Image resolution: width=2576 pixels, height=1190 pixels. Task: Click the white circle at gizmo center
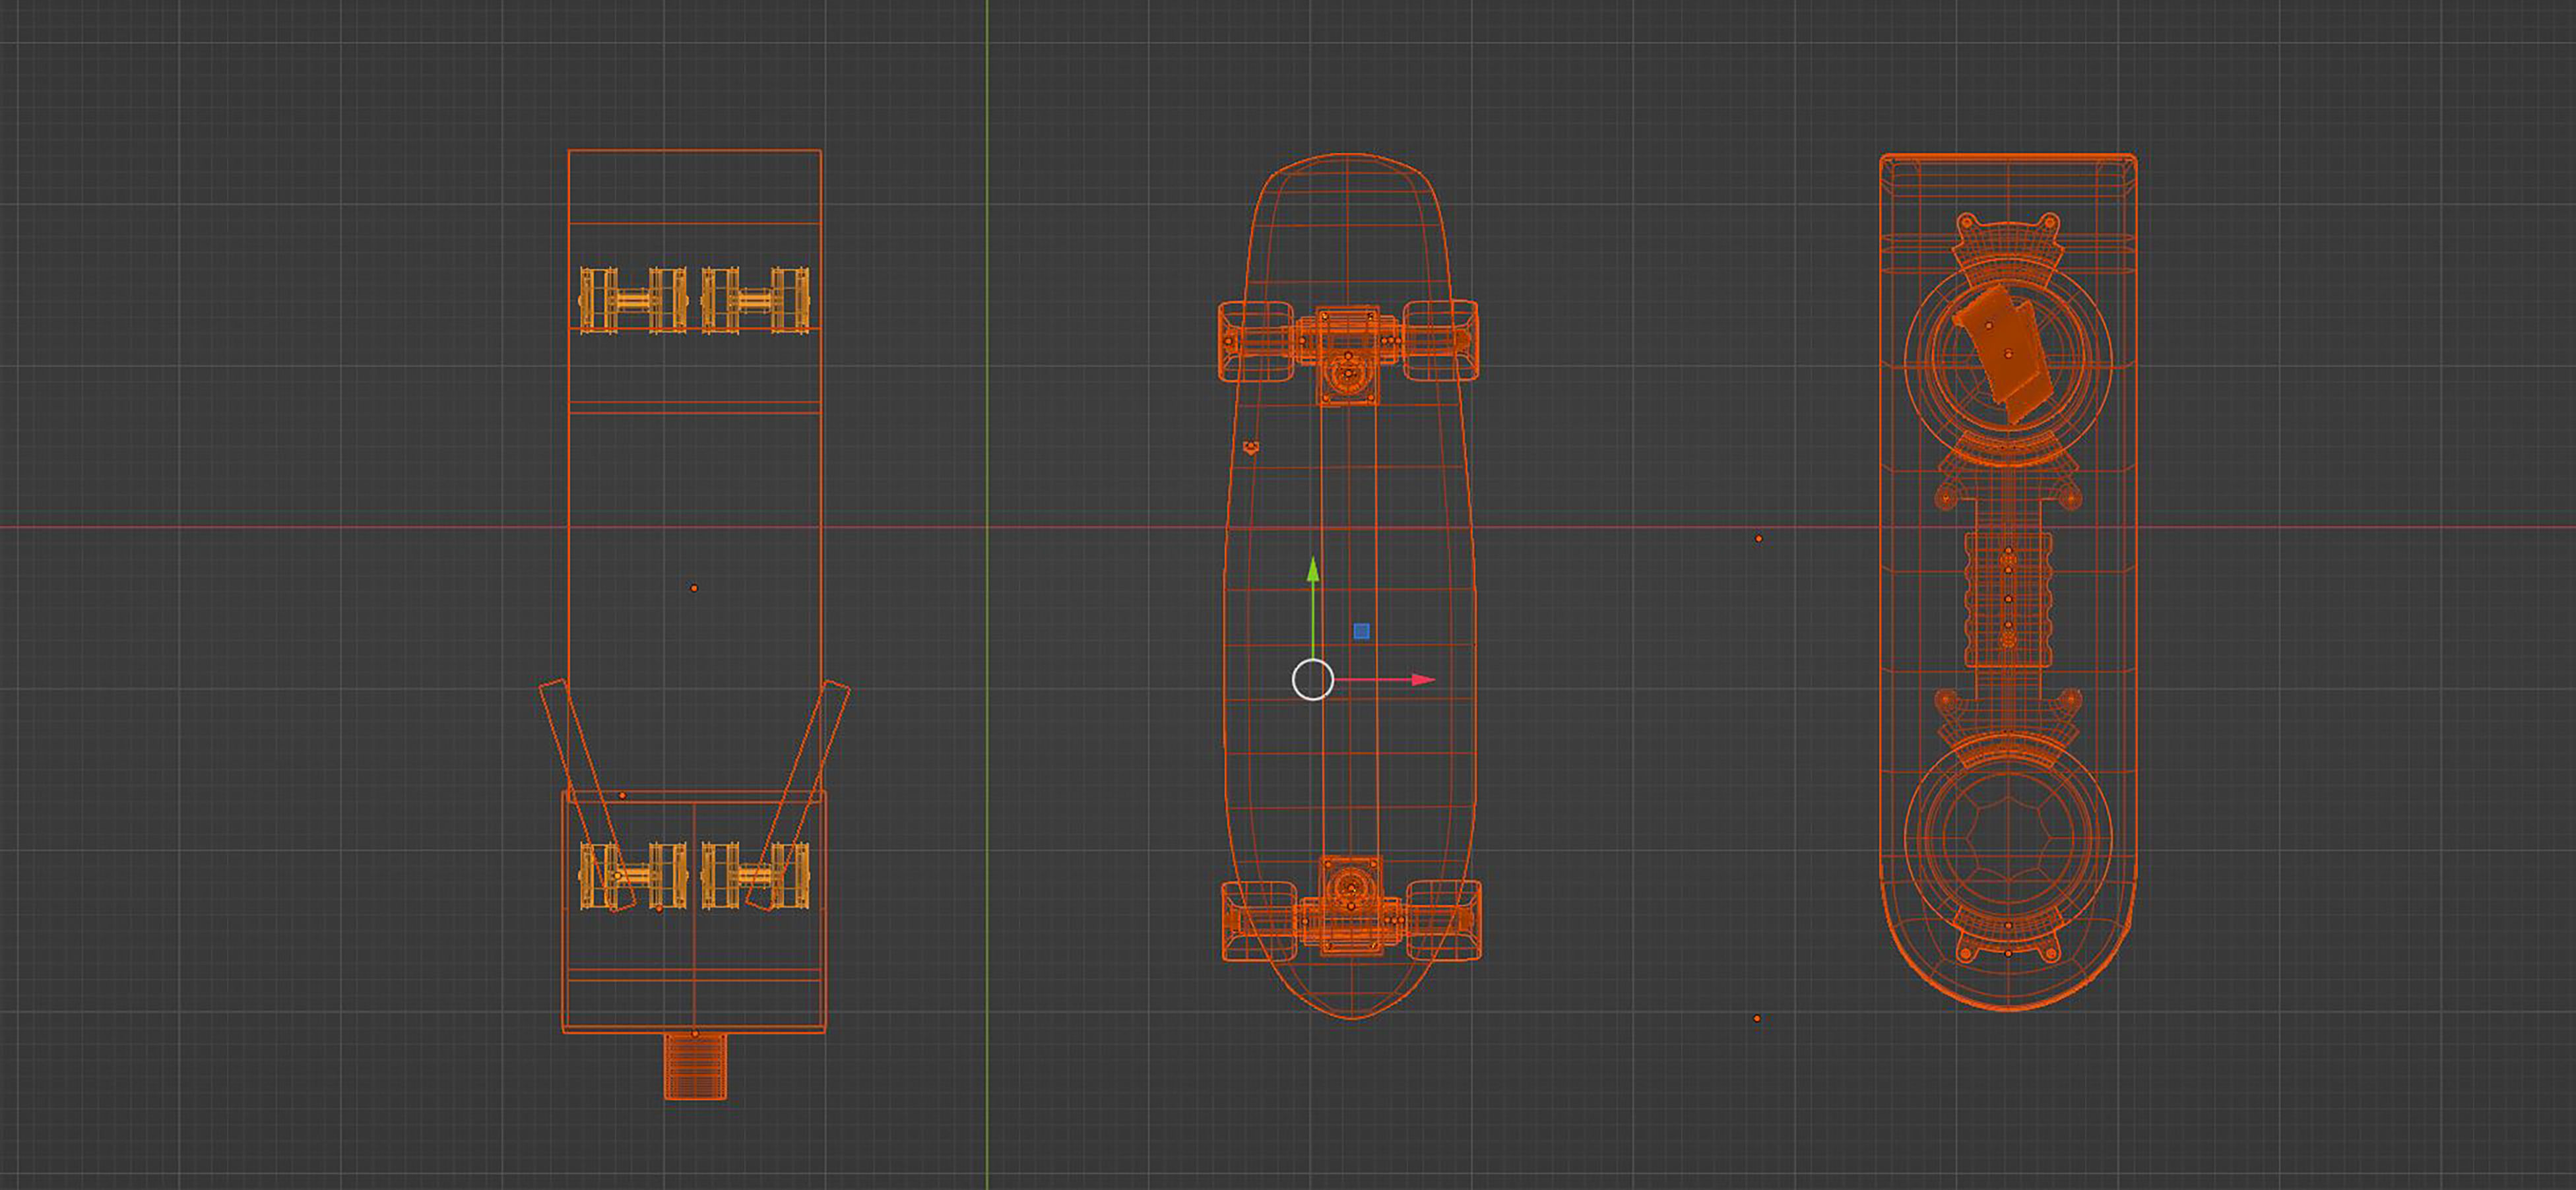1313,680
